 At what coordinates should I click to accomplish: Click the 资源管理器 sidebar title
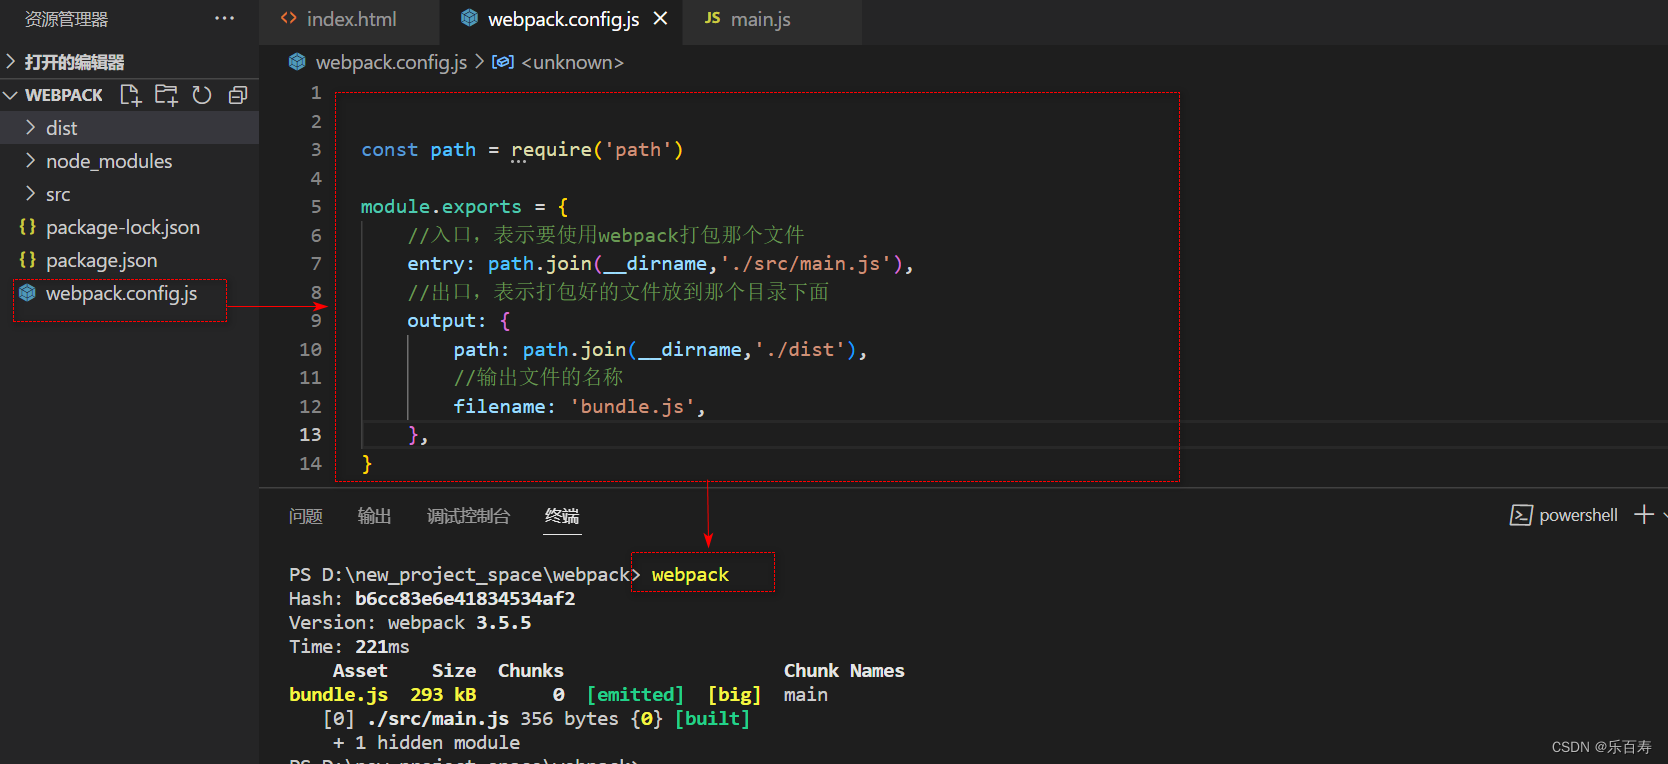(66, 19)
